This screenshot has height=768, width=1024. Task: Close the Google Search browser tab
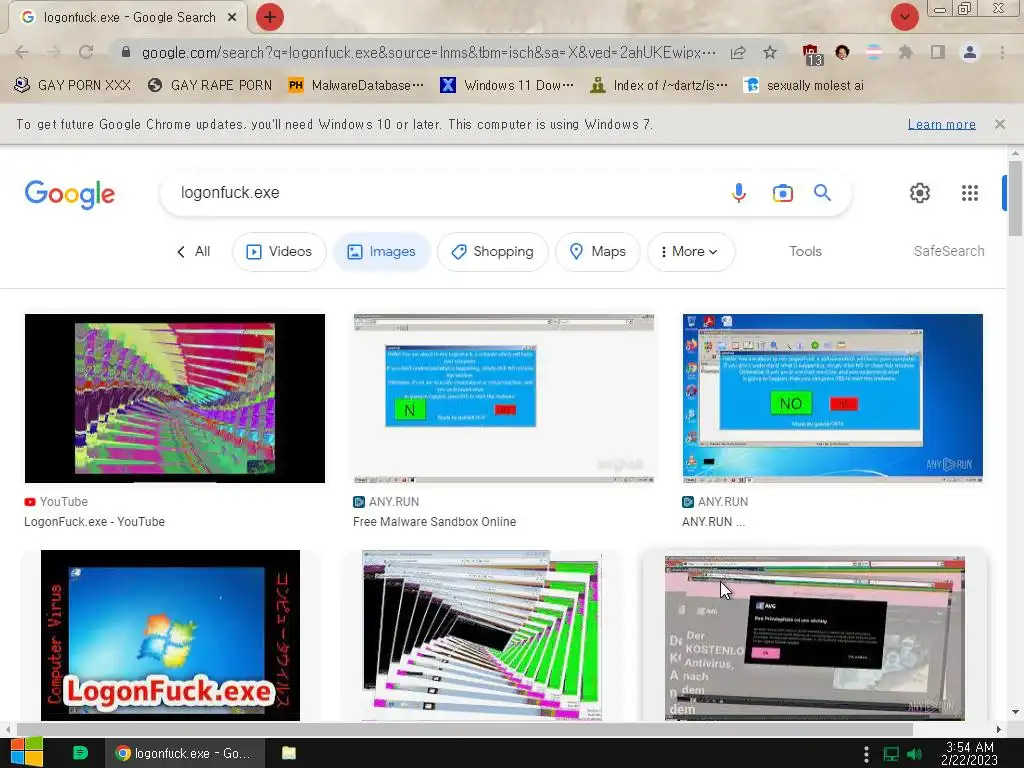pos(232,18)
